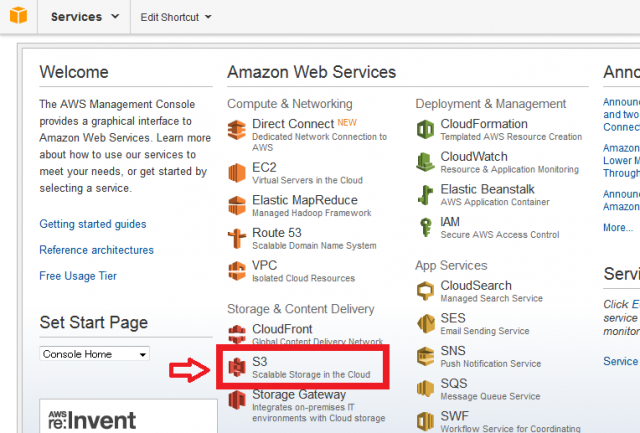
Task: Click the CloudWatch icon
Action: coord(425,162)
